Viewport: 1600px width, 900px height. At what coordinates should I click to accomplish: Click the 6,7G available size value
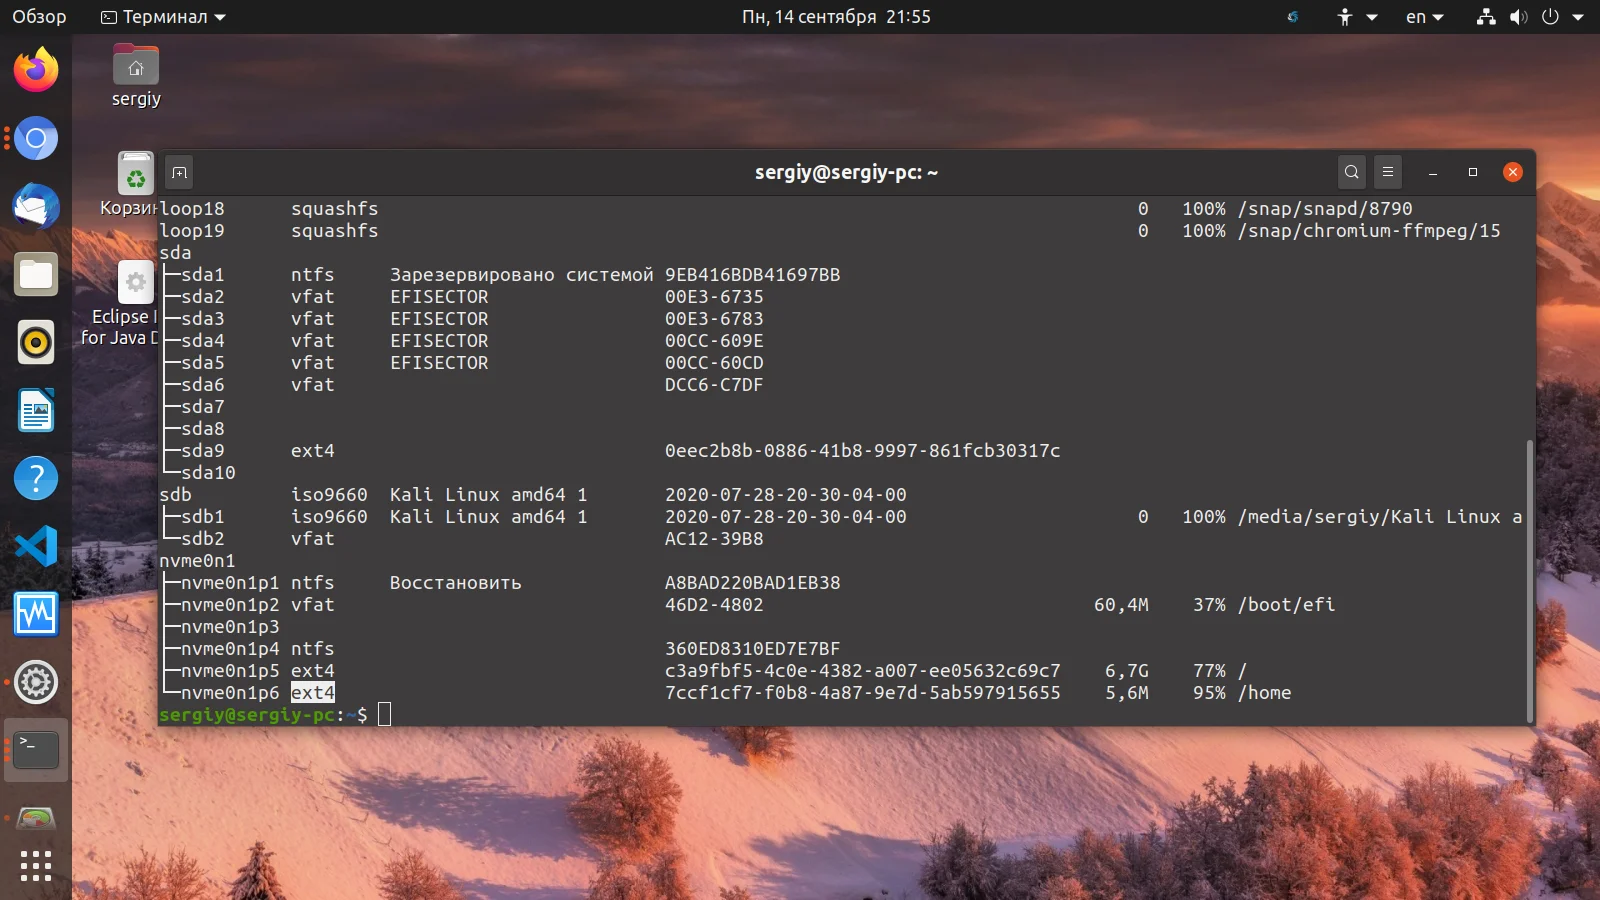point(1127,671)
